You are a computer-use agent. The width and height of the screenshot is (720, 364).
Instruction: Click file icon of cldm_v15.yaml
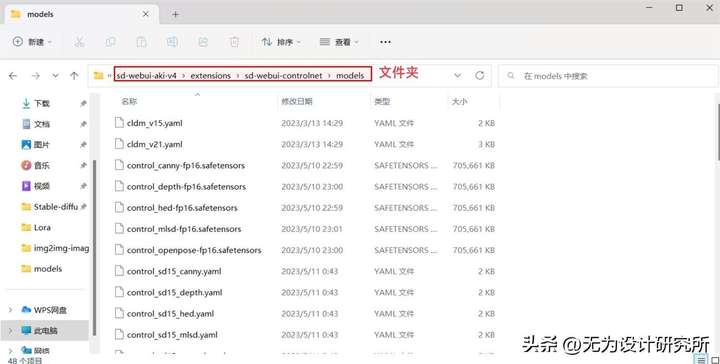point(119,123)
